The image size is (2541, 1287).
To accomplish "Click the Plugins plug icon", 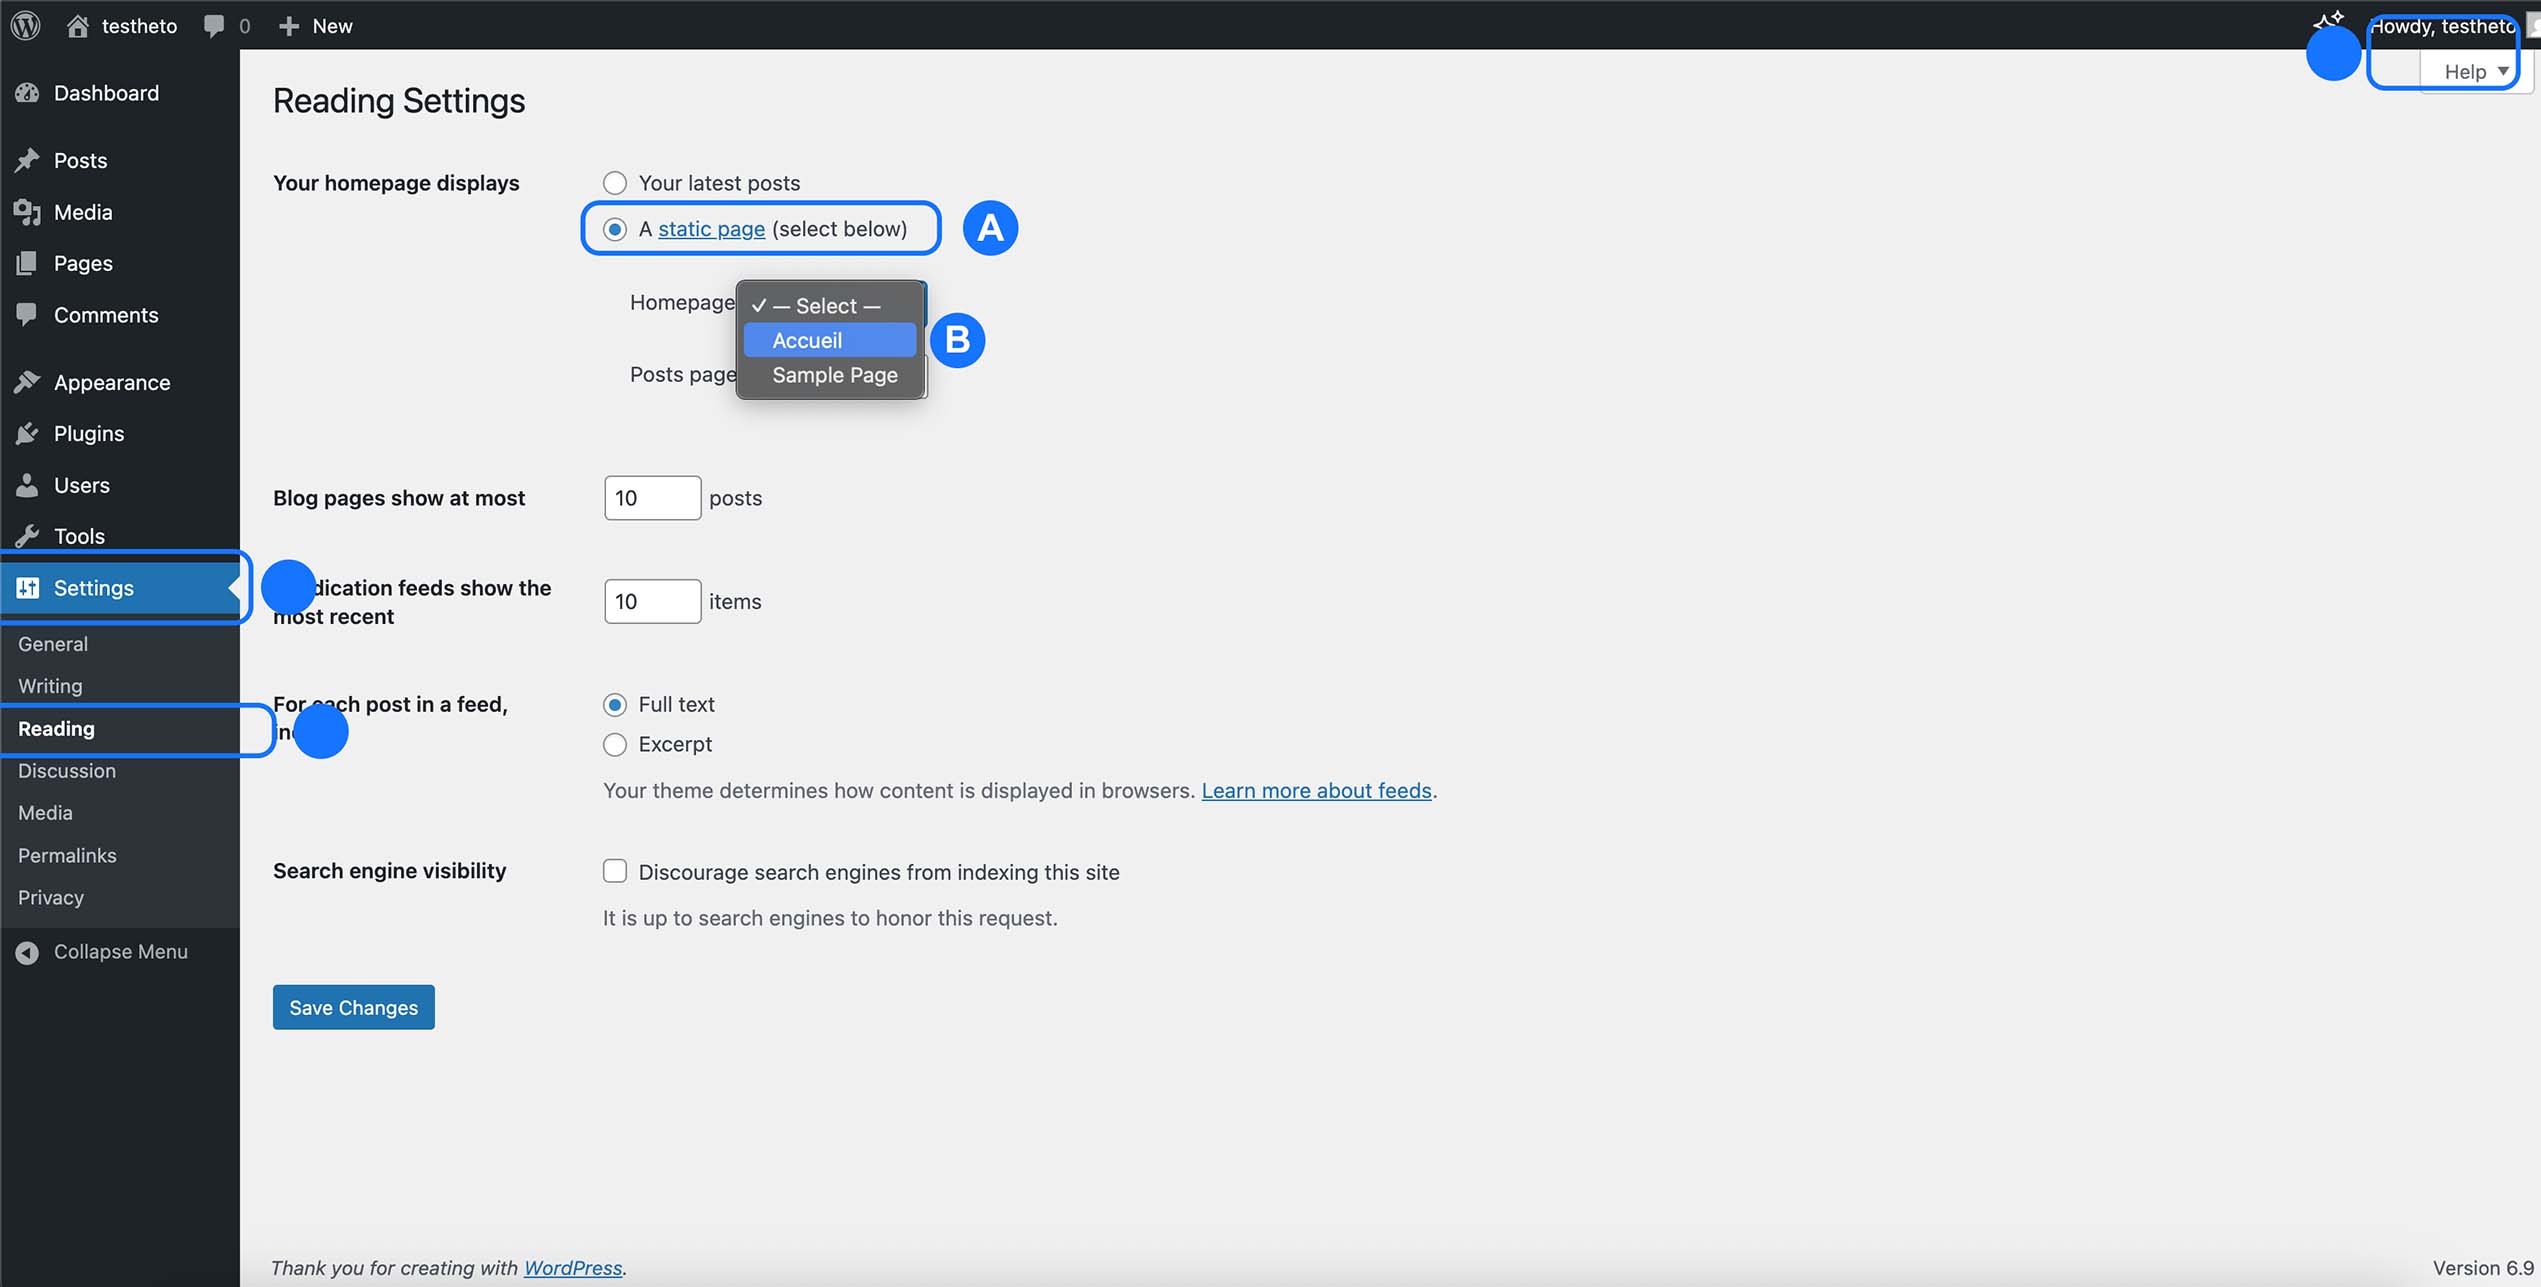I will 27,433.
